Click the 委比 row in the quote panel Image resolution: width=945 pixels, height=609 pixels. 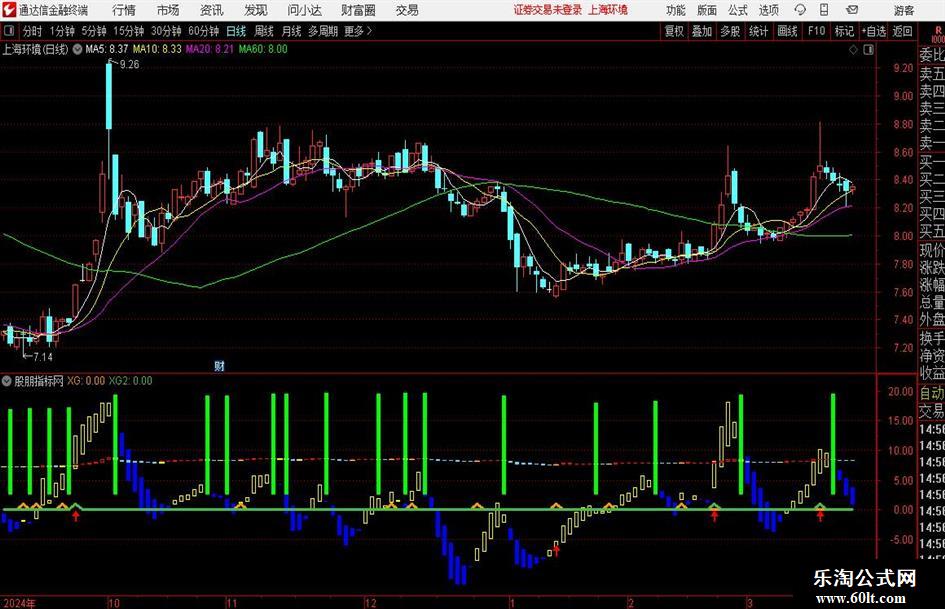[932, 55]
